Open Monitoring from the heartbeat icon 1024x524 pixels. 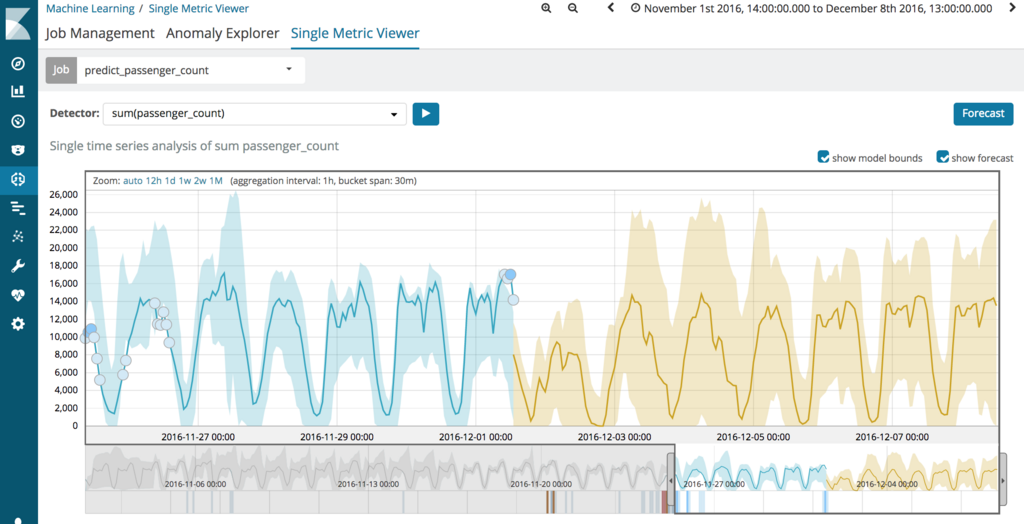click(18, 295)
